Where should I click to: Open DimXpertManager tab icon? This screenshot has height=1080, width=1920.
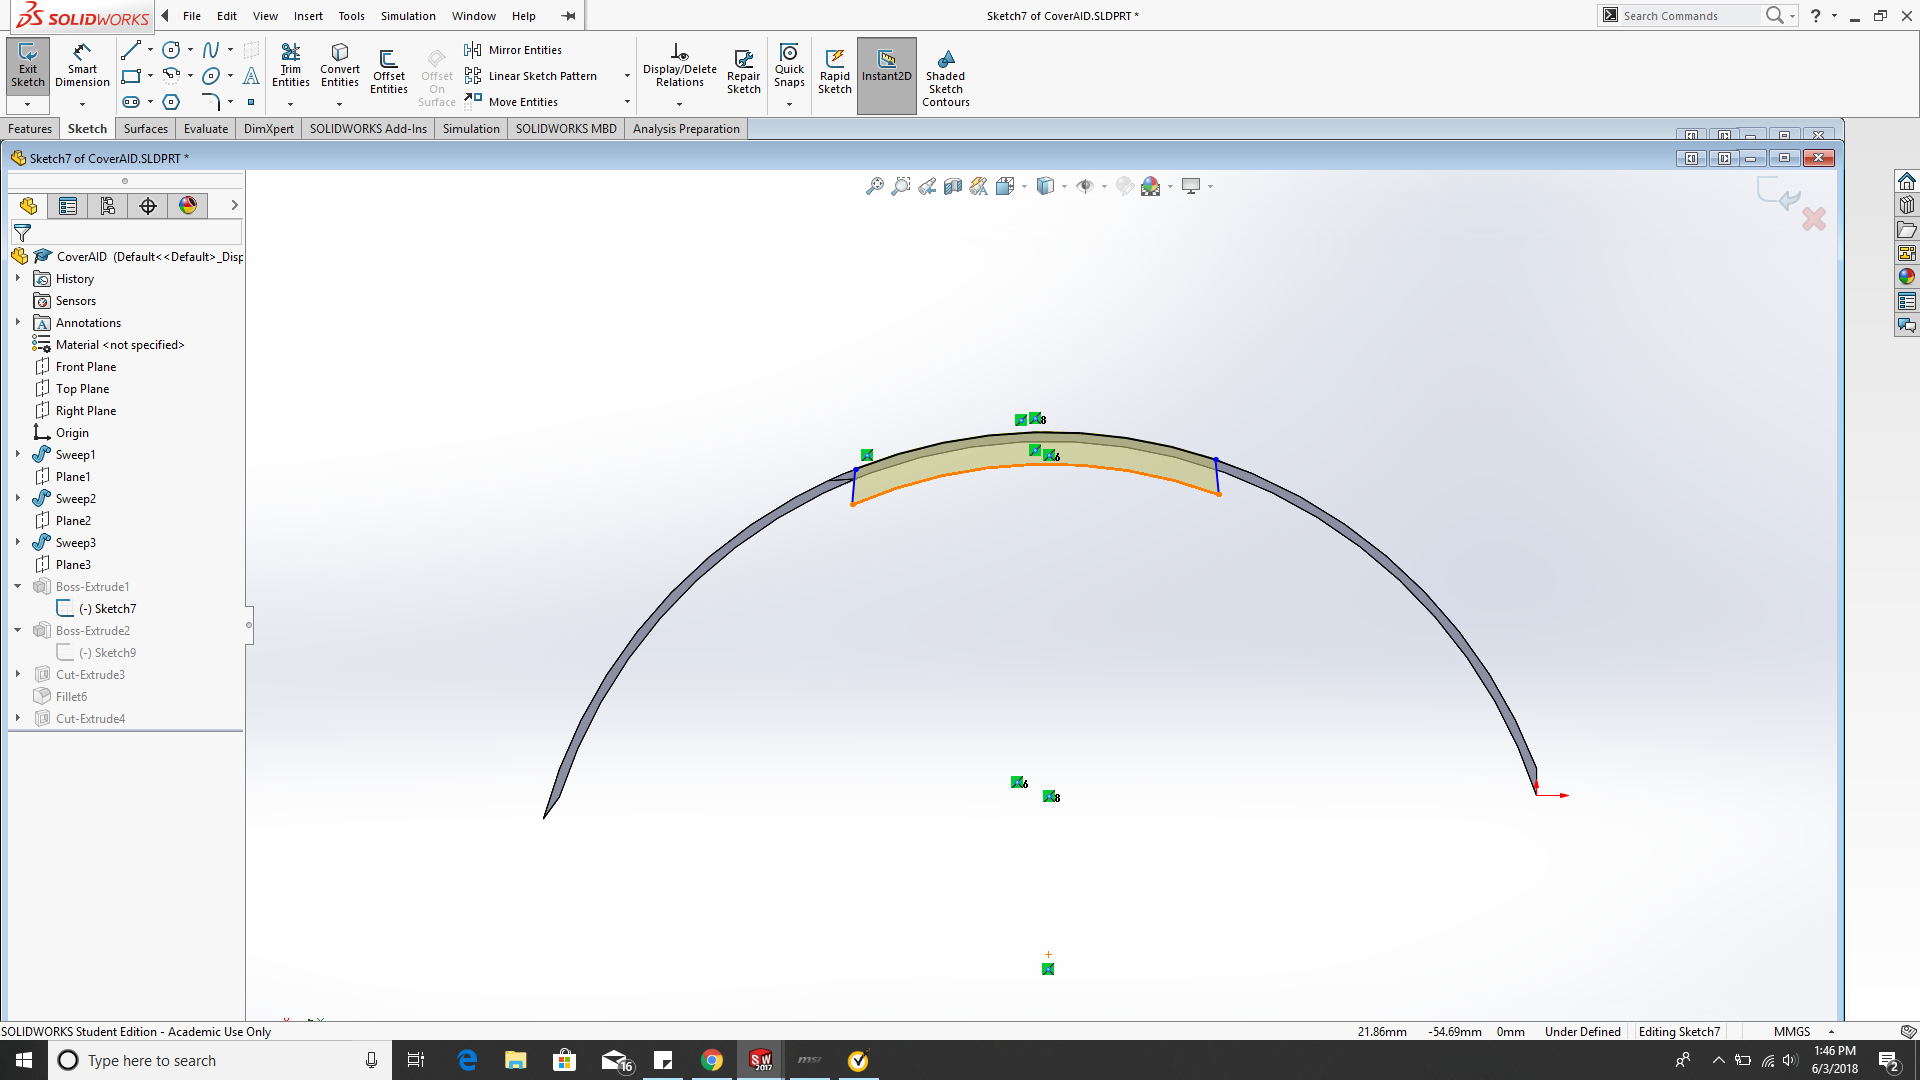[x=148, y=206]
